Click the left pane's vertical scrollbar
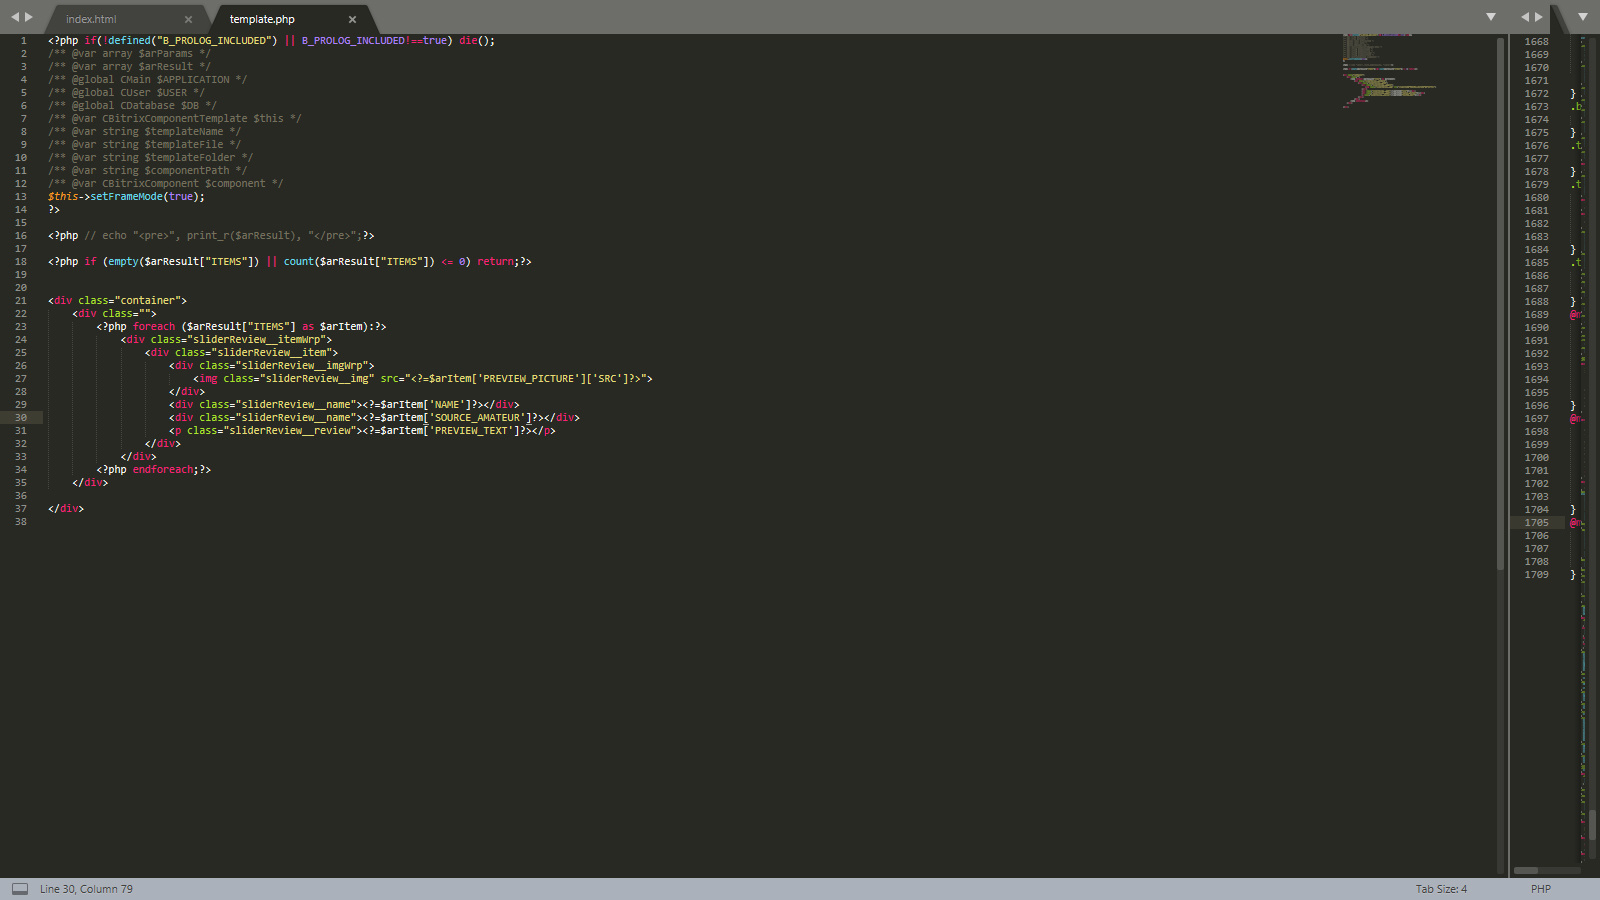This screenshot has width=1600, height=900. point(1500,303)
